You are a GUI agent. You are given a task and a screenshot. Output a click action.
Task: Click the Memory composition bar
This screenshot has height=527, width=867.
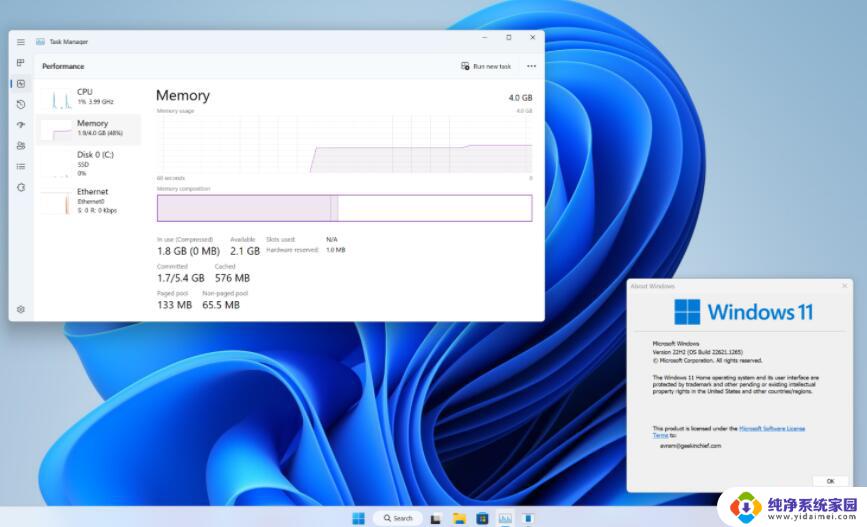pos(344,208)
